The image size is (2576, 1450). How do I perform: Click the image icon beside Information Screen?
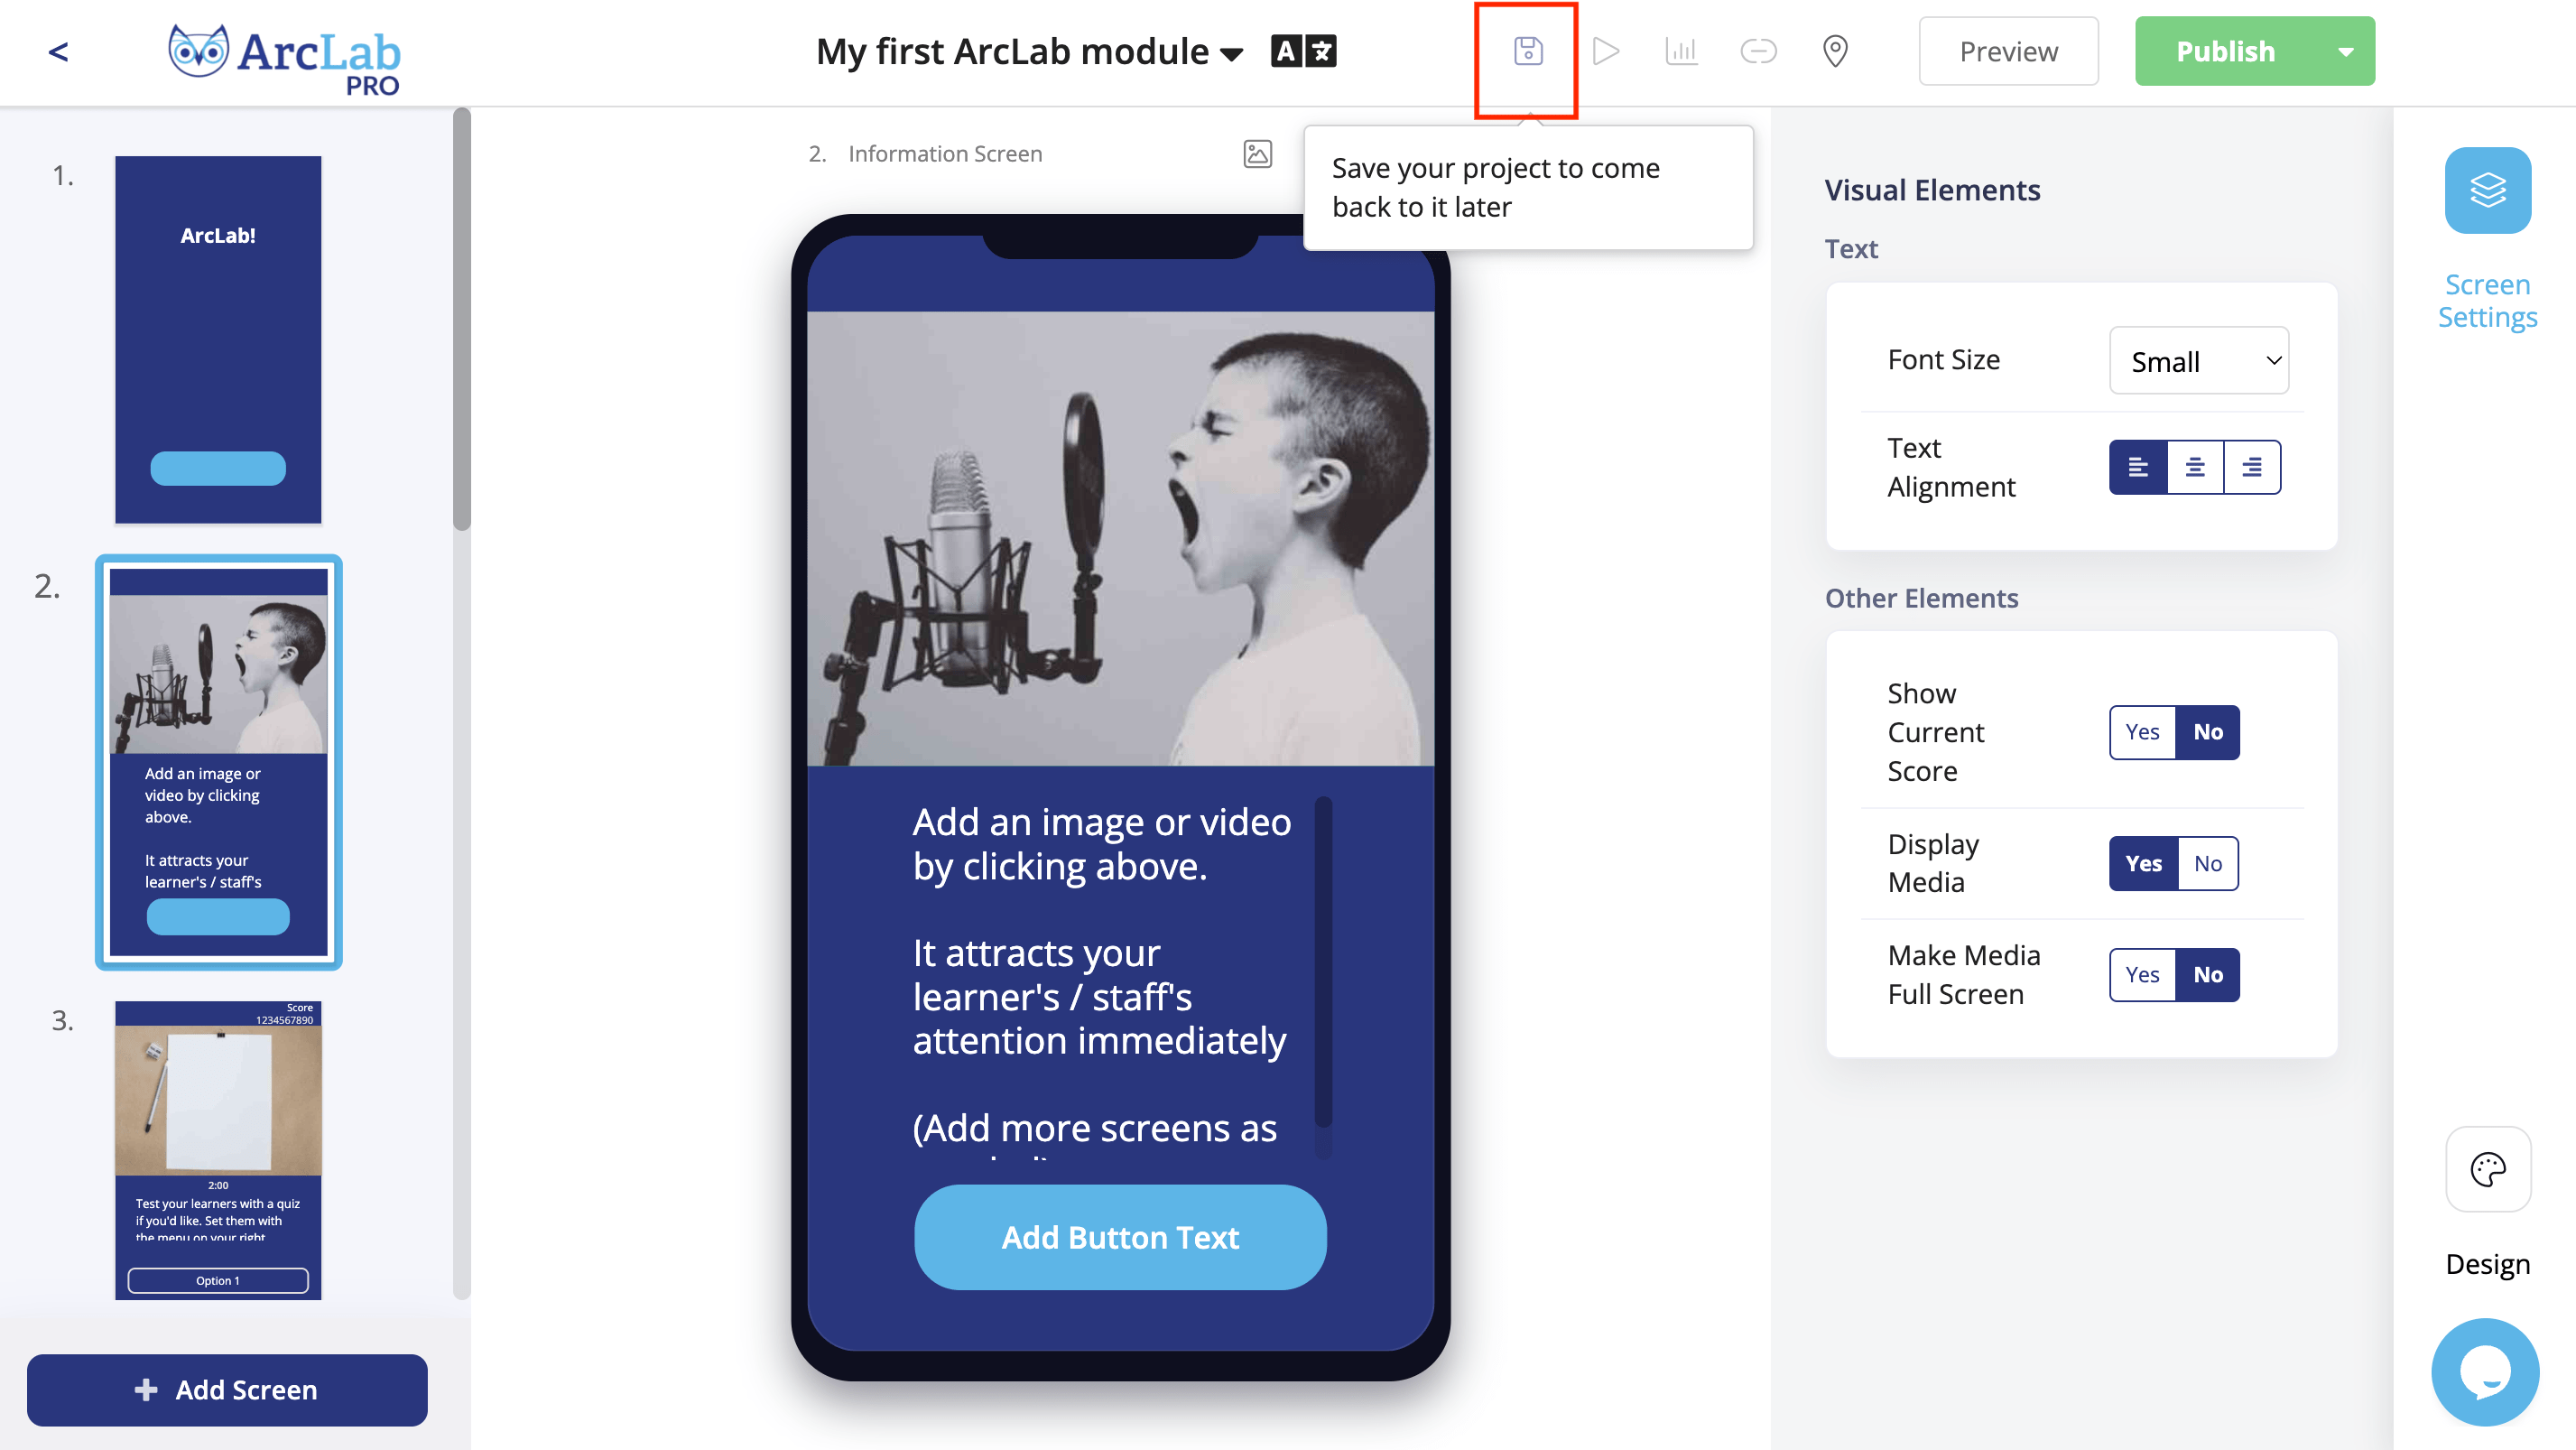coord(1257,154)
